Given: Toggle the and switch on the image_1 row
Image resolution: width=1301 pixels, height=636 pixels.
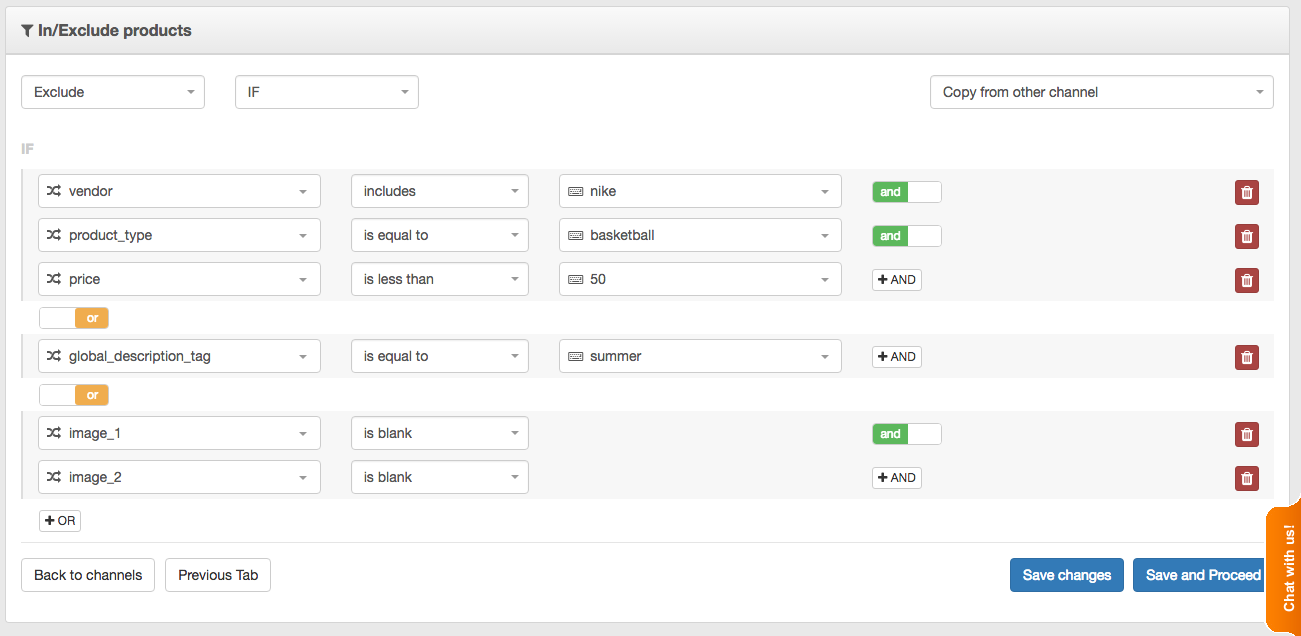Looking at the screenshot, I should 906,433.
